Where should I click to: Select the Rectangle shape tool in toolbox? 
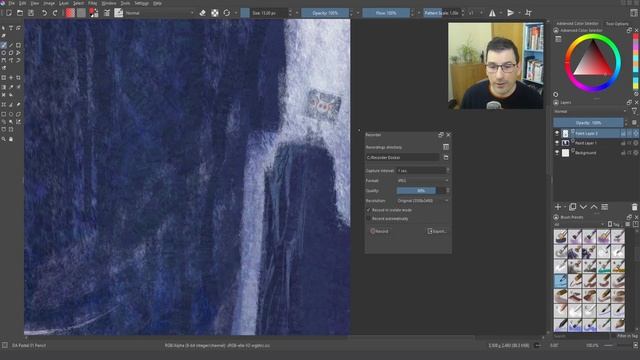point(18,45)
